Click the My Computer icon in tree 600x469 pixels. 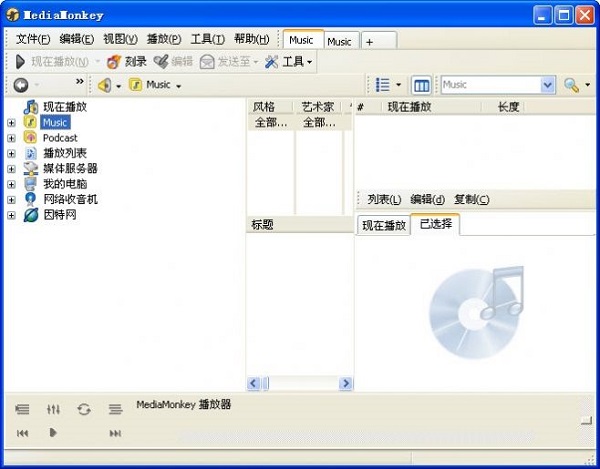tap(30, 184)
